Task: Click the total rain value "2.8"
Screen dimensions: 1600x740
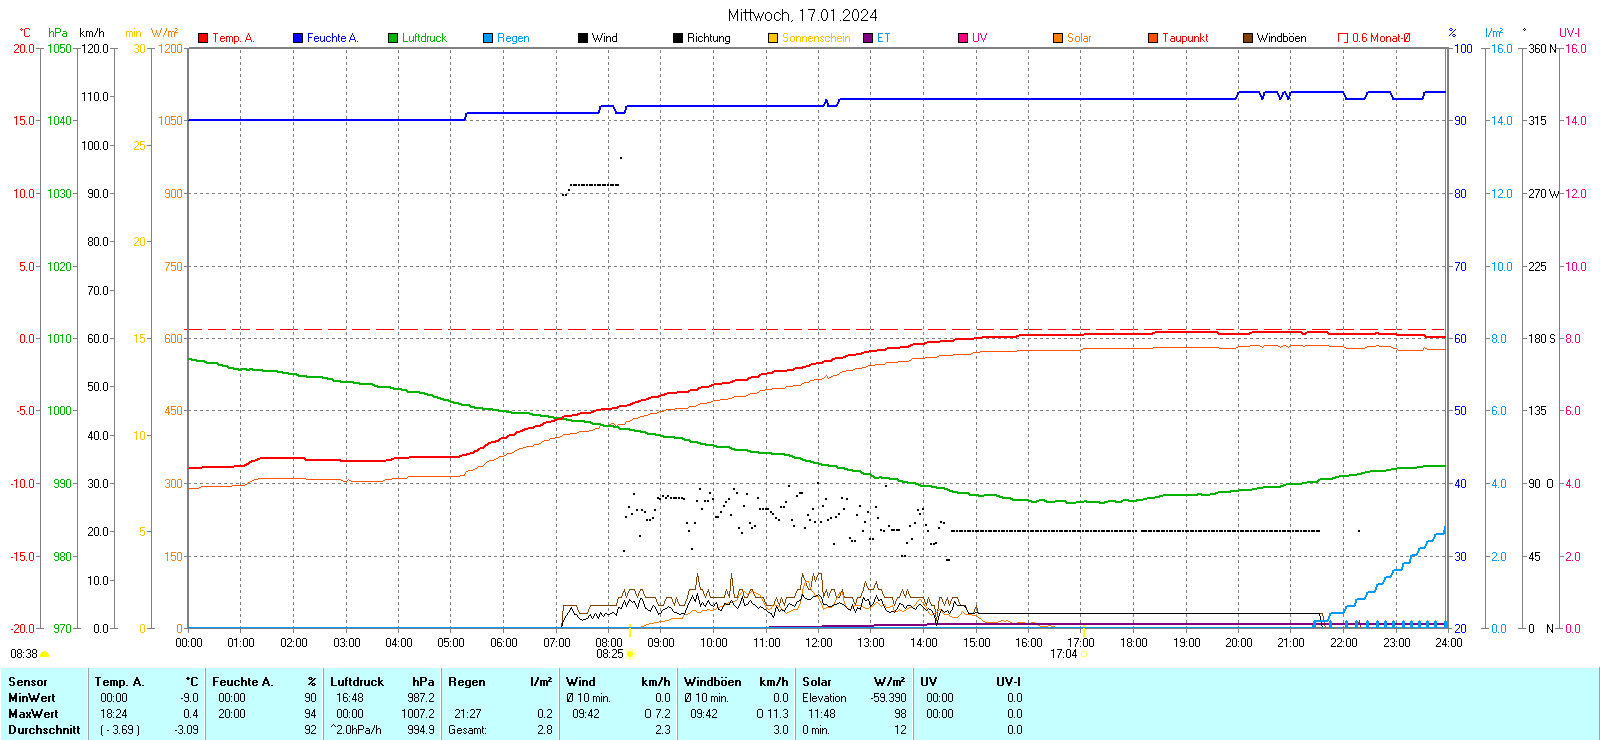Action: coord(545,730)
